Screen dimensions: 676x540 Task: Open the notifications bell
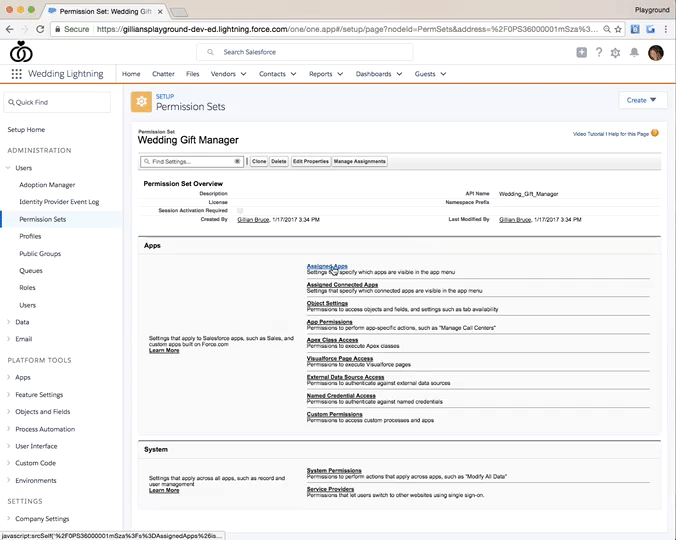(634, 53)
